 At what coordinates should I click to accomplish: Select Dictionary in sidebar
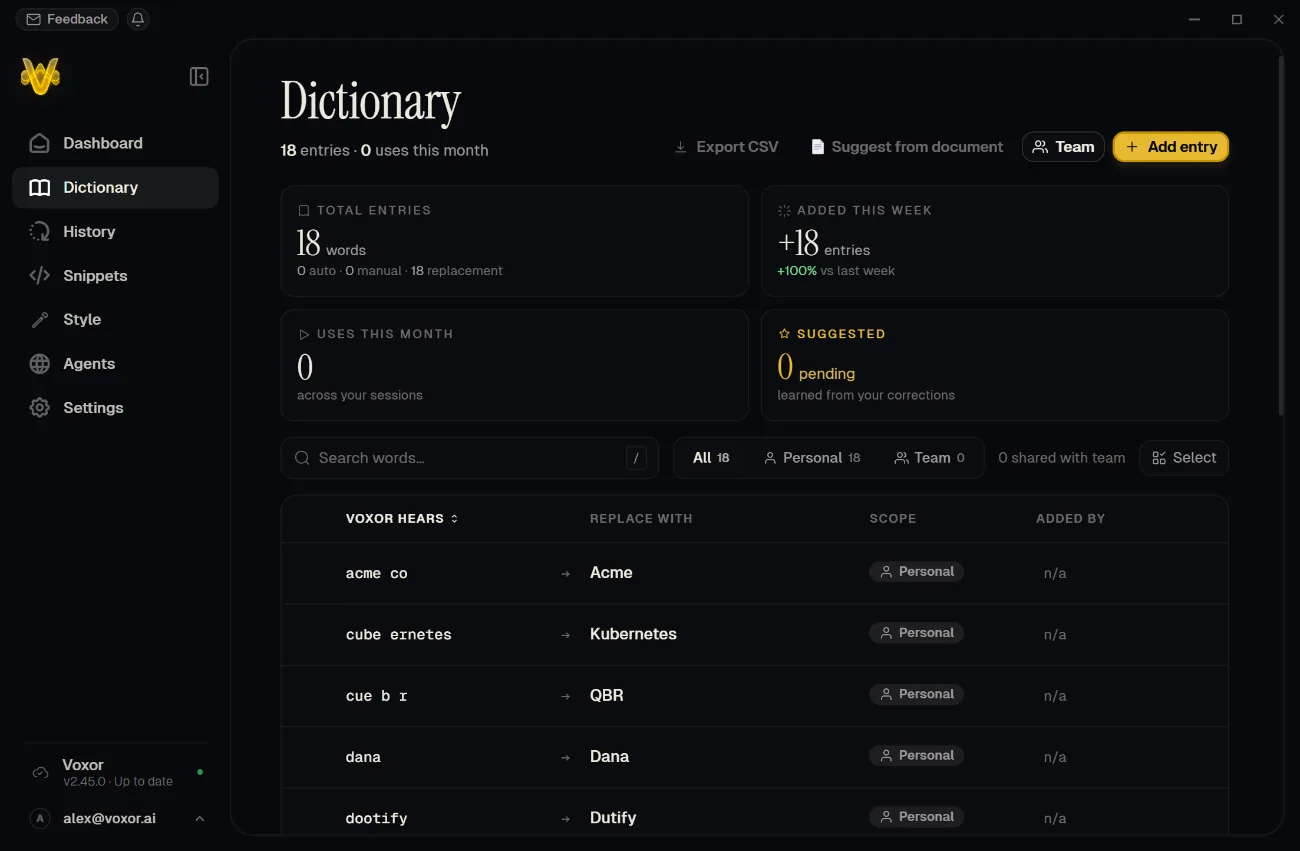tap(115, 187)
